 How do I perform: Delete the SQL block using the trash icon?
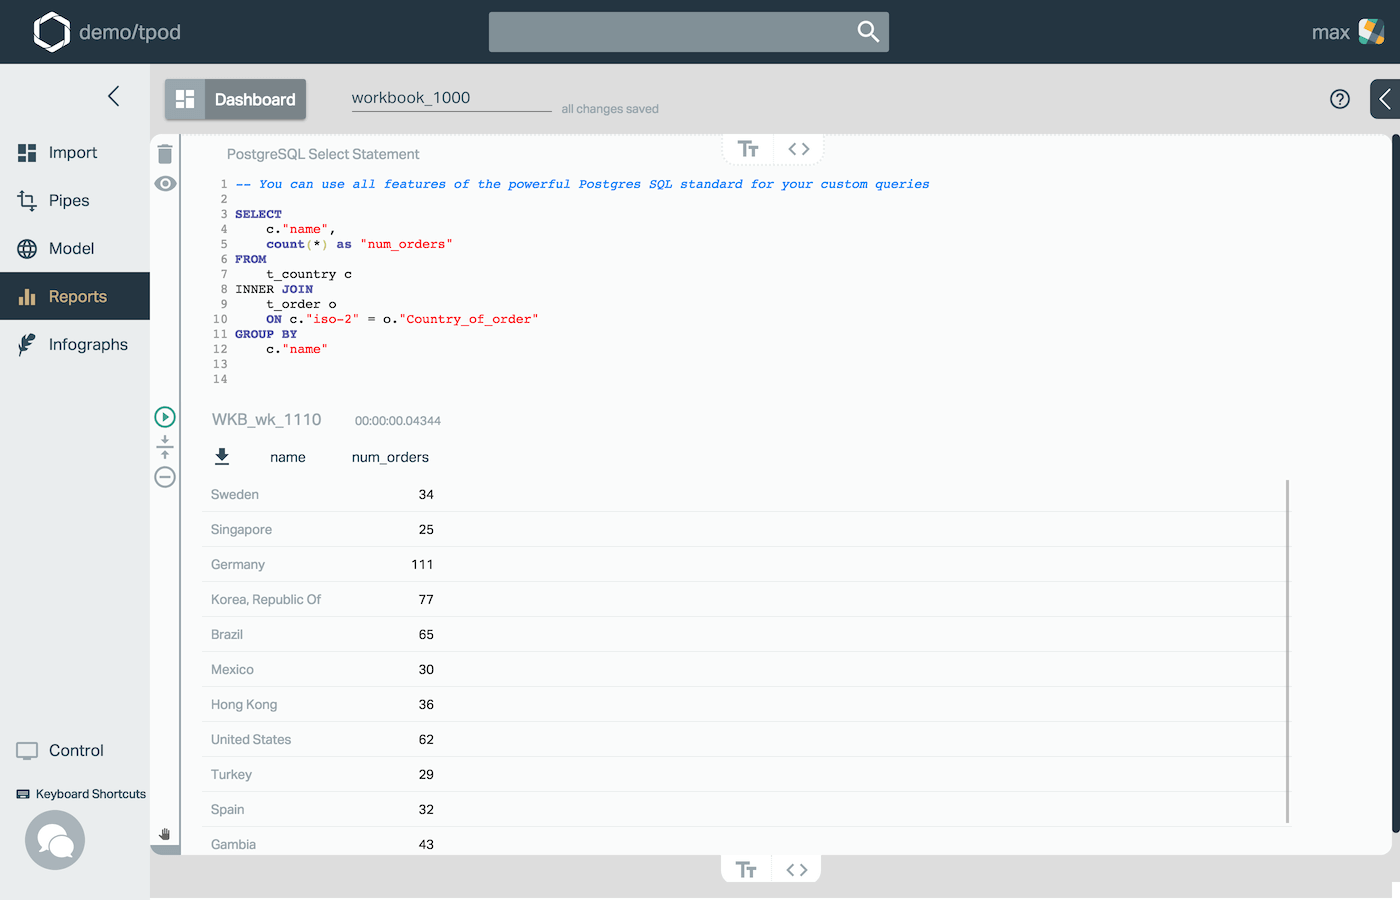coord(164,154)
